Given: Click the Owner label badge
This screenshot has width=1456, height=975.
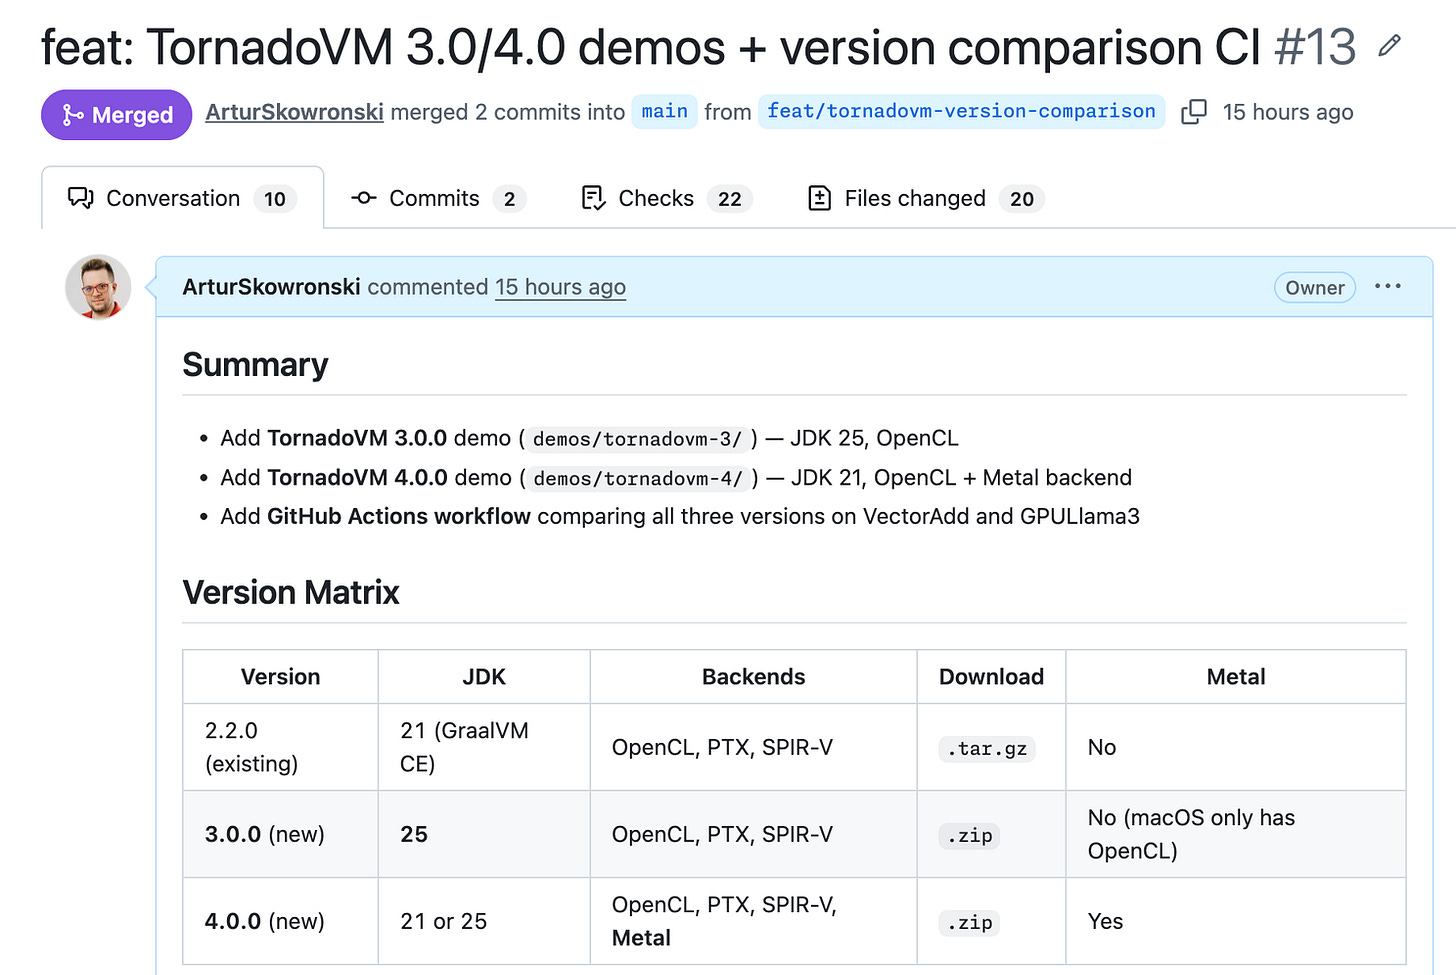Looking at the screenshot, I should pyautogui.click(x=1315, y=288).
